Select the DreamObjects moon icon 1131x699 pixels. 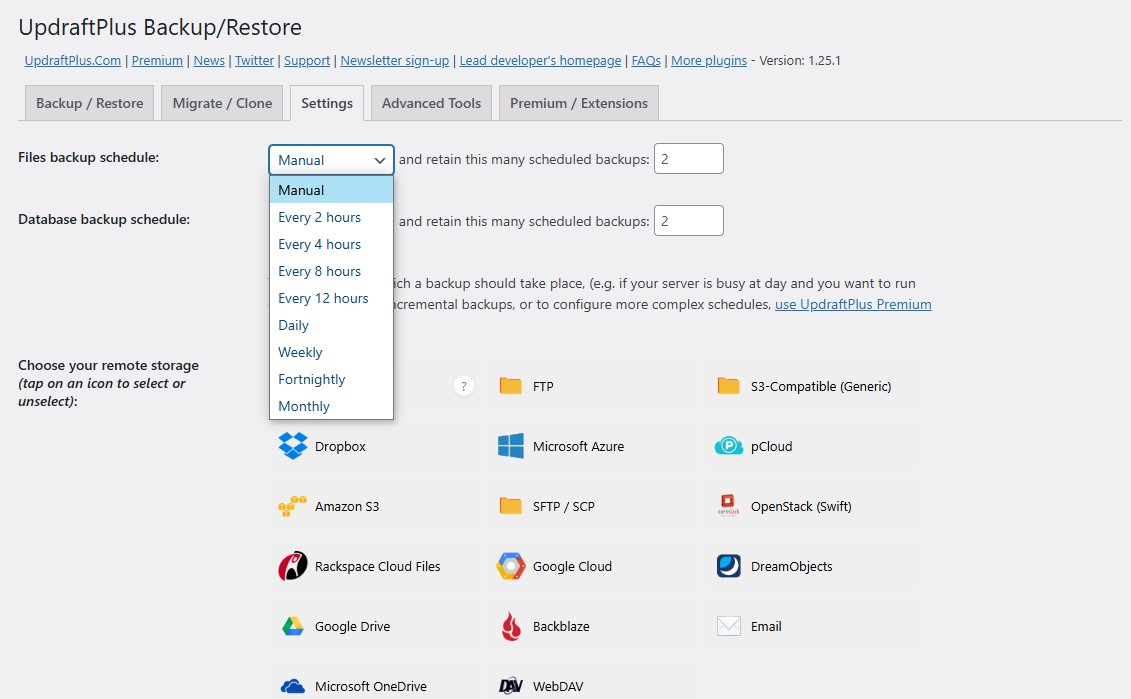pyautogui.click(x=729, y=566)
